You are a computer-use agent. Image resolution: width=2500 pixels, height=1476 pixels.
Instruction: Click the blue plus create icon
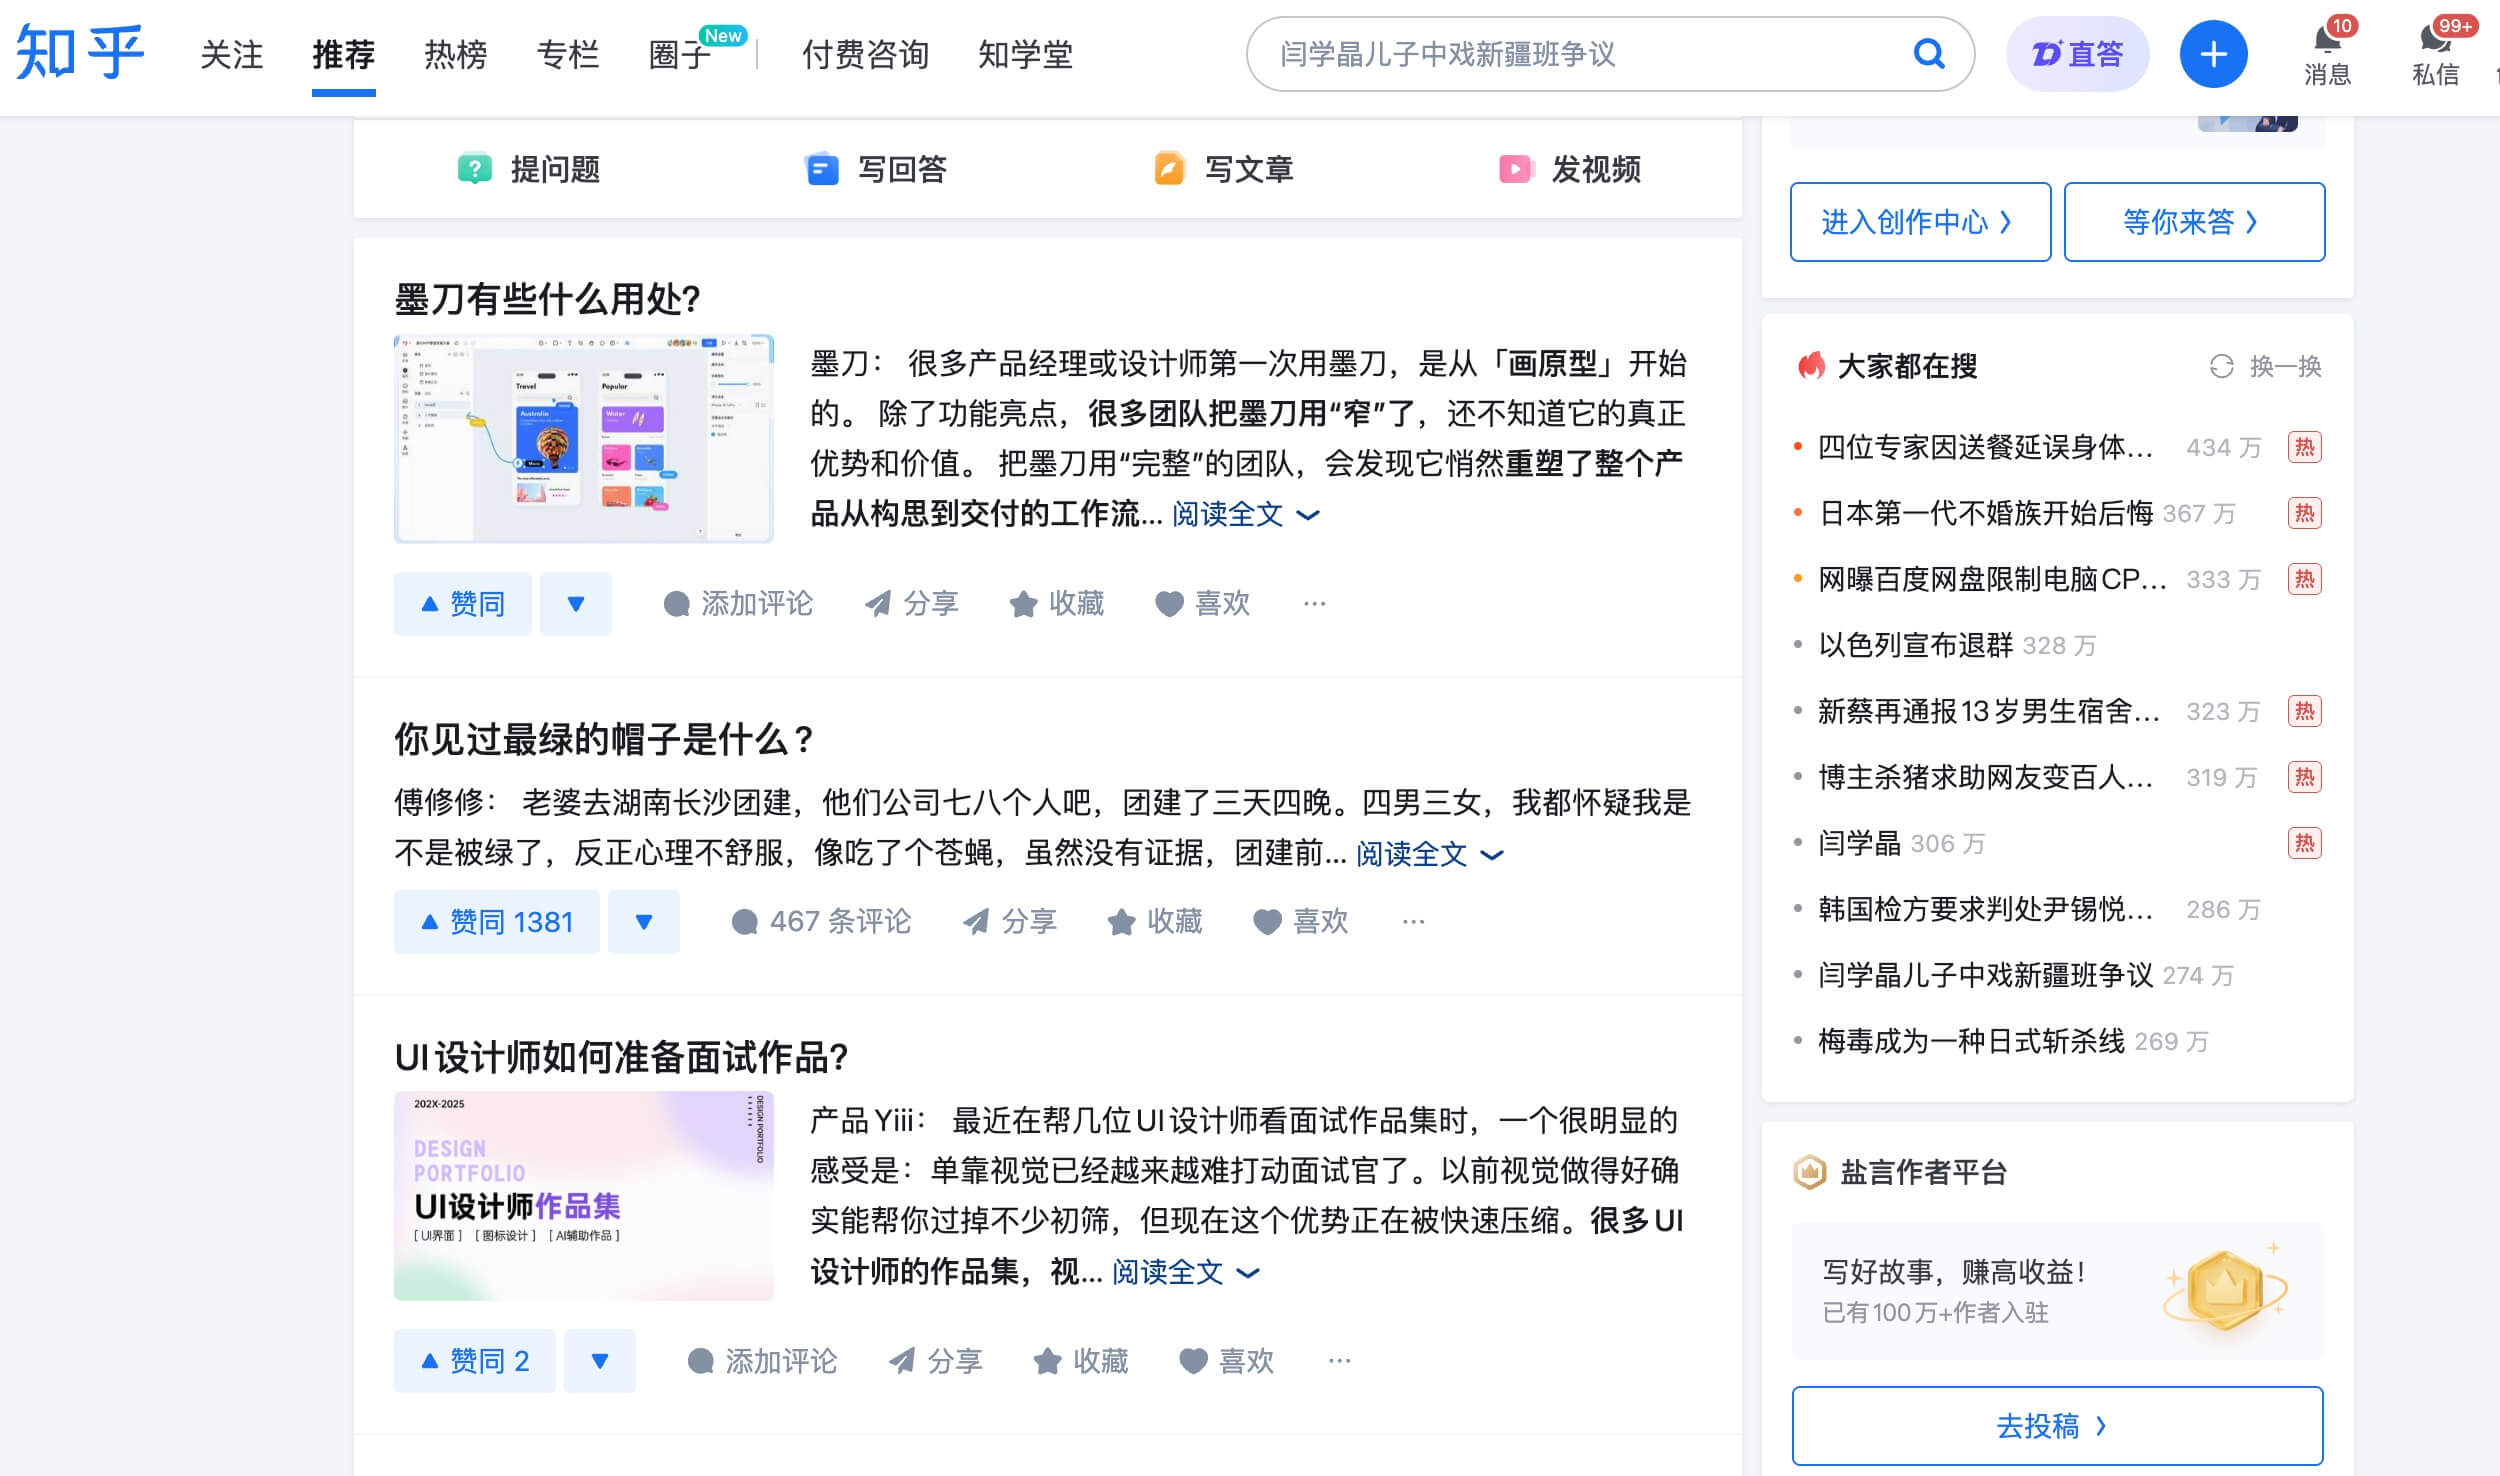[2213, 54]
